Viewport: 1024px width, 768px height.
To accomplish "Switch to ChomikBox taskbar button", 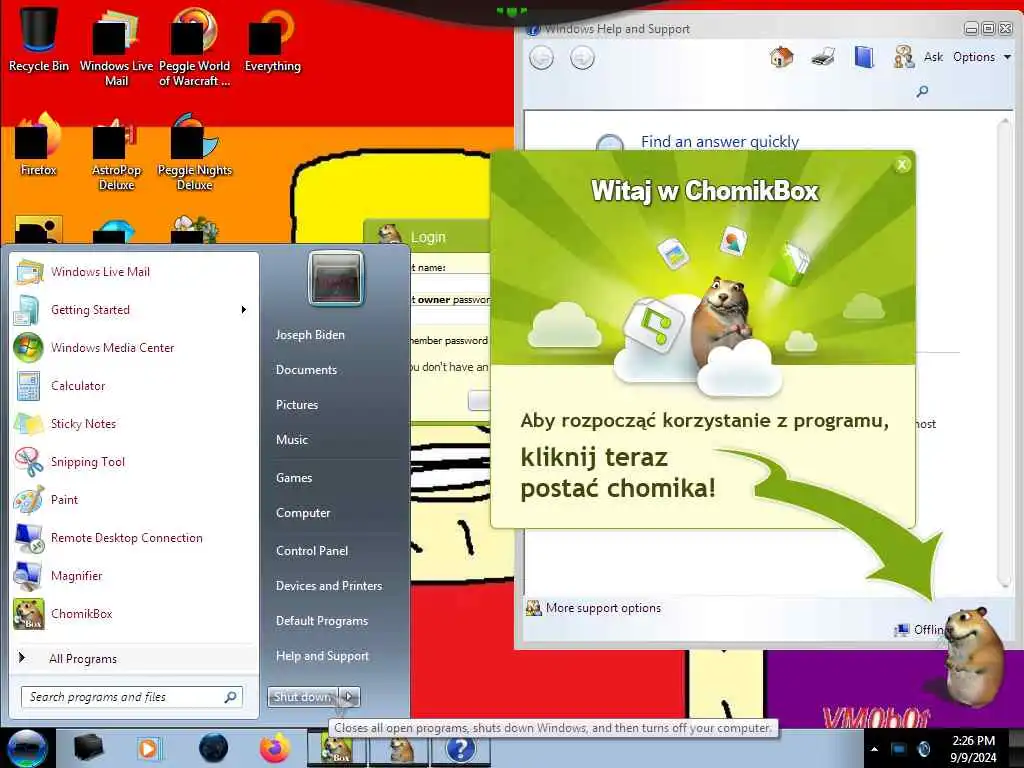I will [338, 748].
